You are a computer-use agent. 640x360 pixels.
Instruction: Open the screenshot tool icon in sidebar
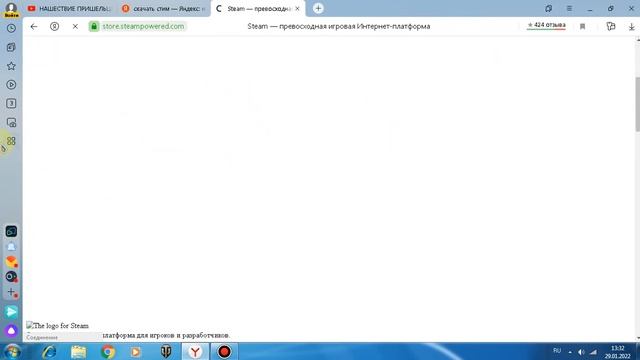pos(11,122)
